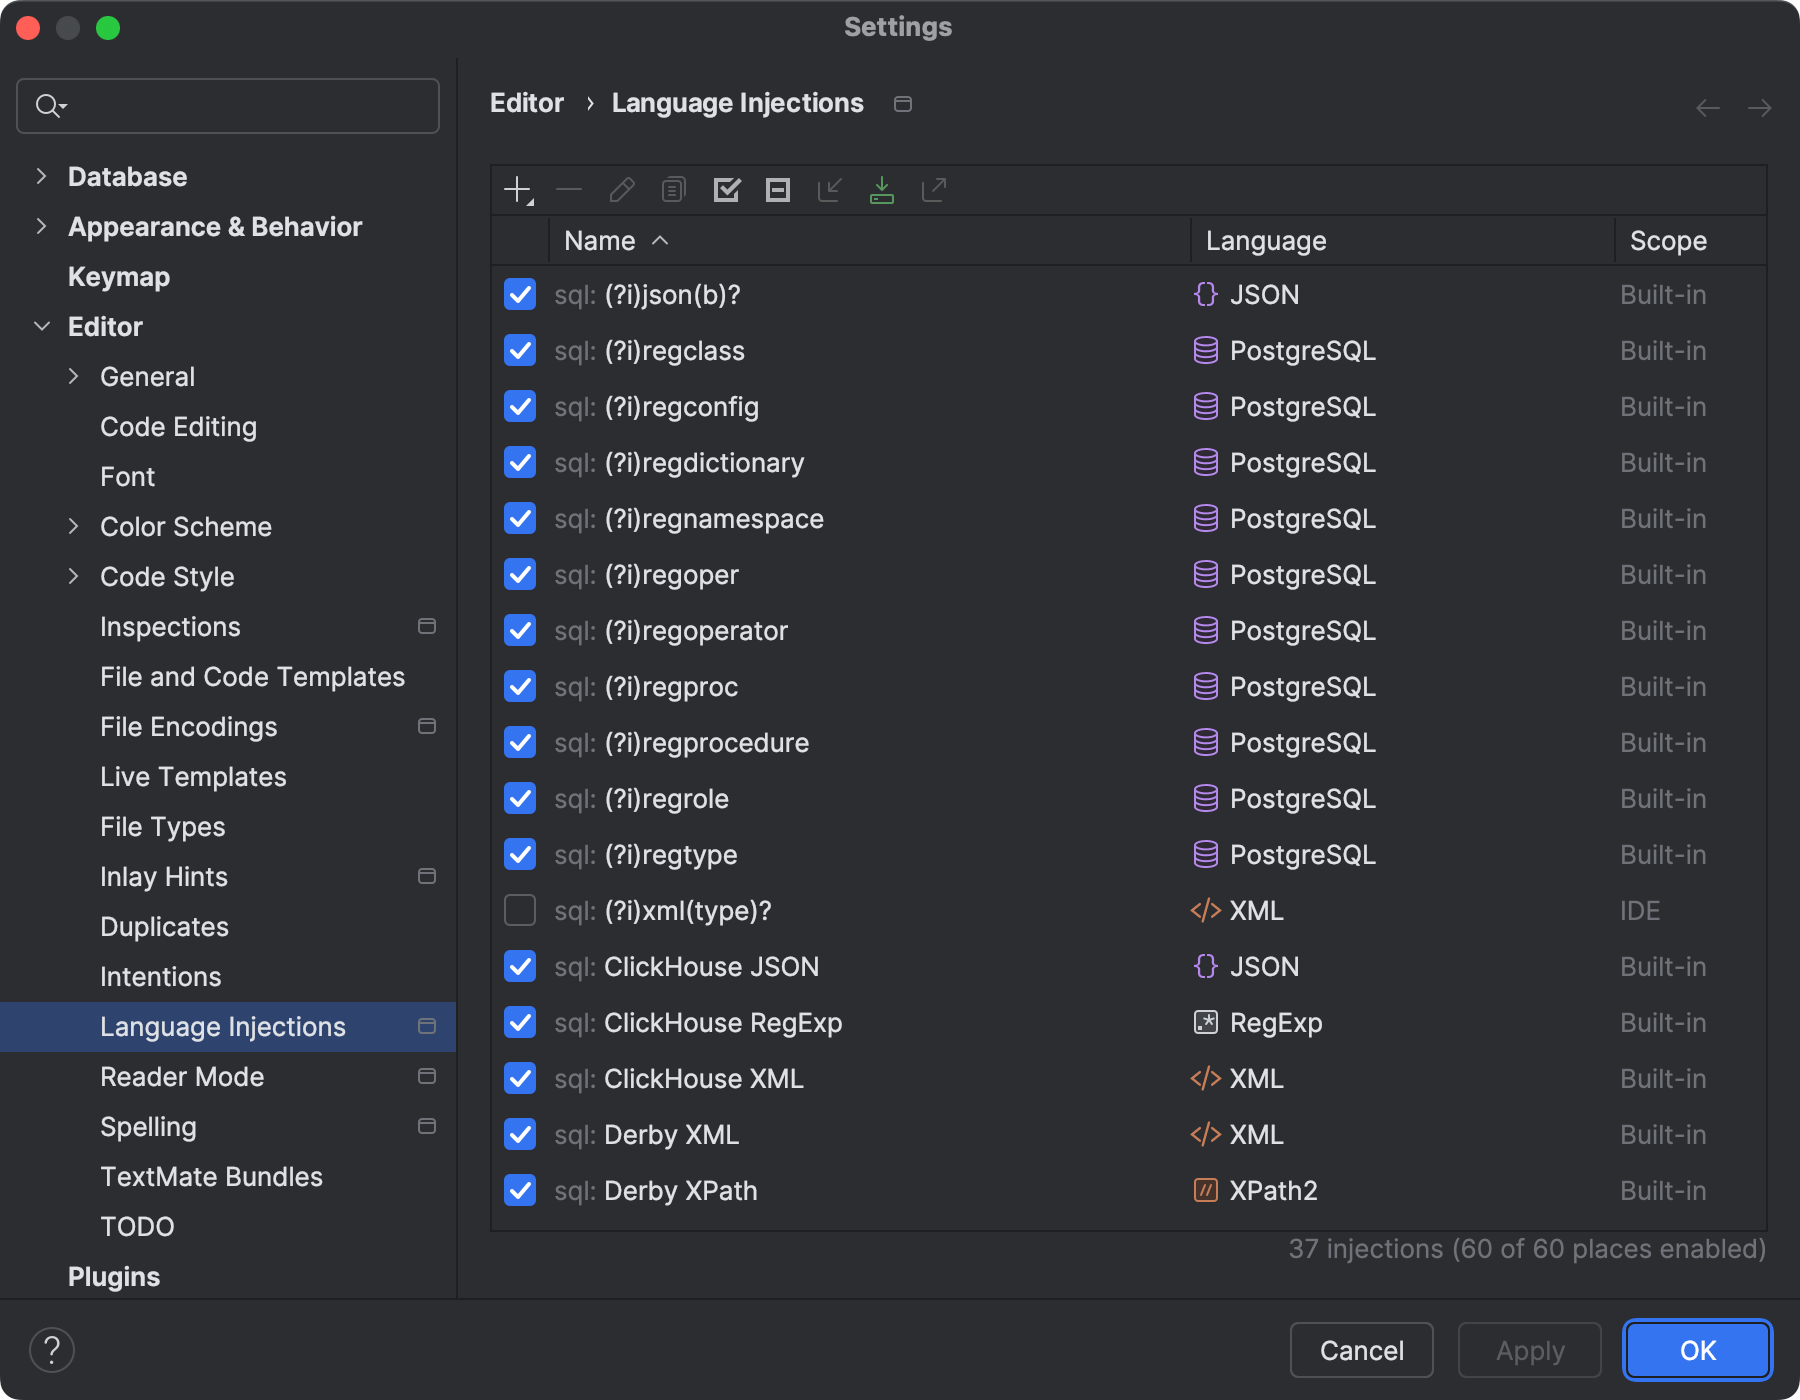
Task: Enable the sql: (?i)xml(type)? injection checkbox
Action: point(519,910)
